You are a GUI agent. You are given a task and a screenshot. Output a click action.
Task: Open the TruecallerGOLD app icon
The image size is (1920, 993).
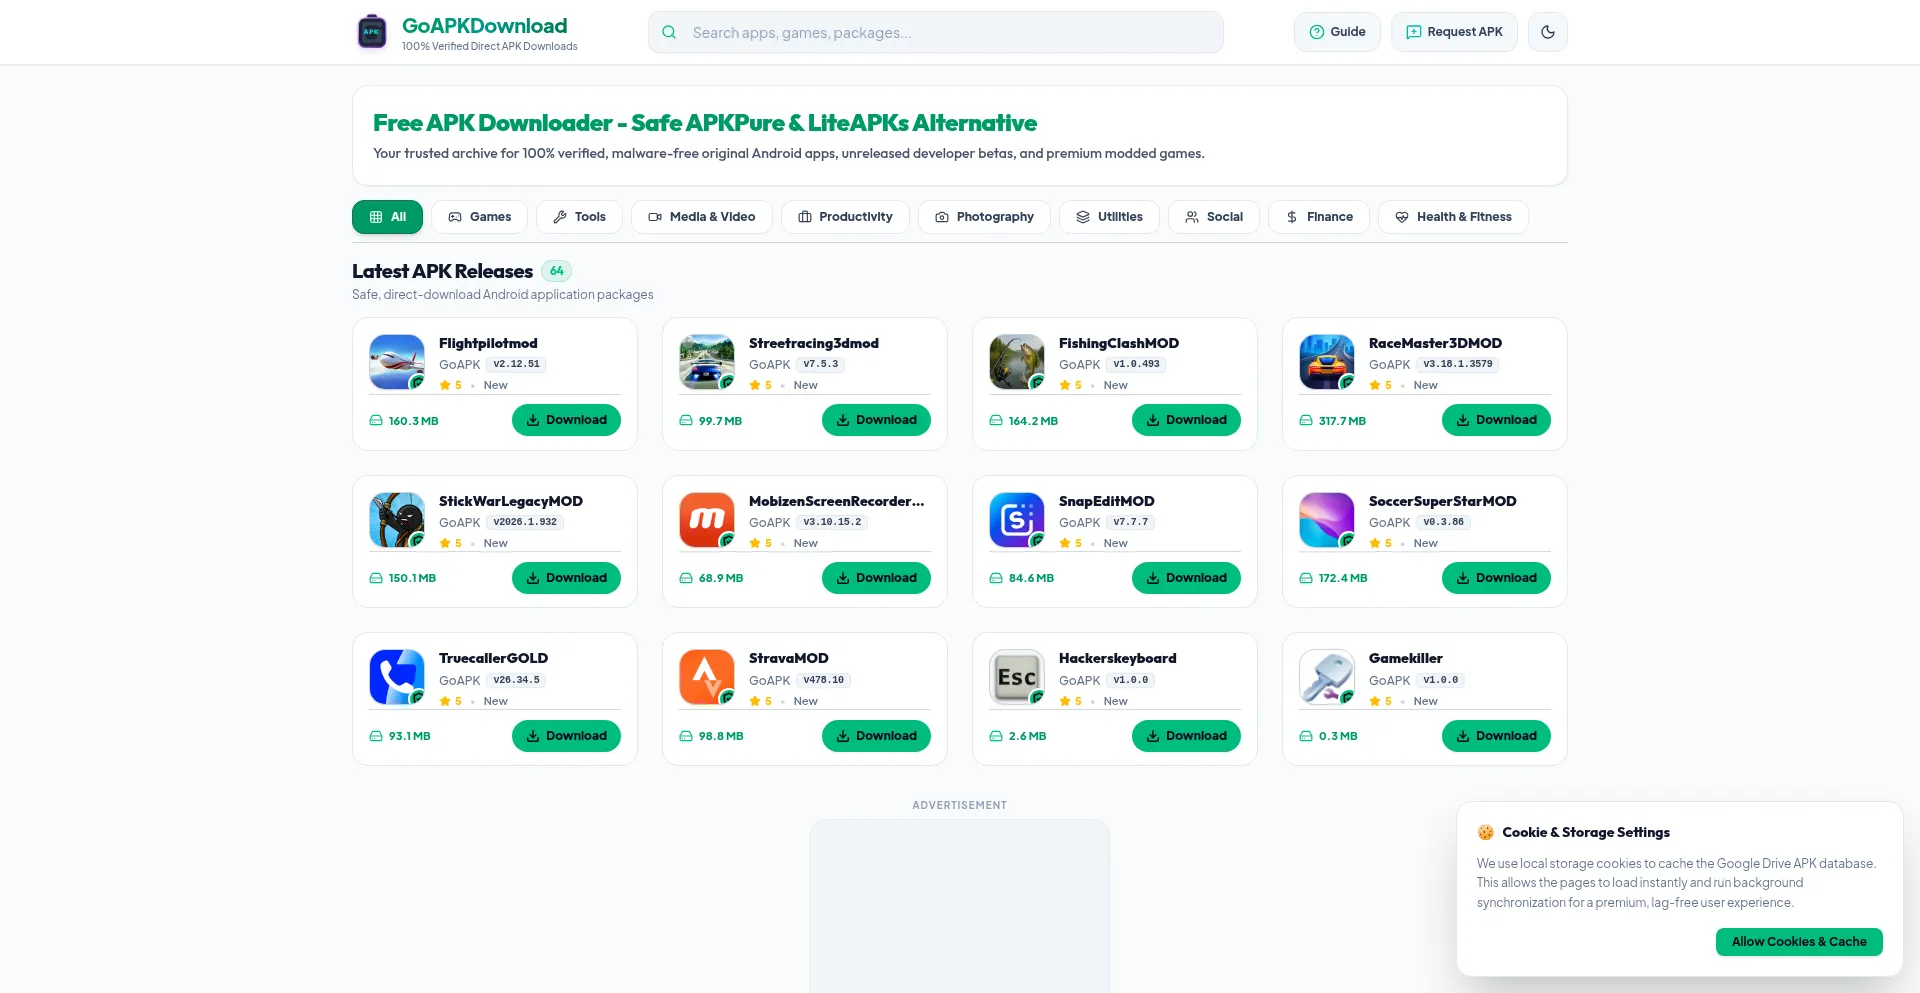point(397,677)
